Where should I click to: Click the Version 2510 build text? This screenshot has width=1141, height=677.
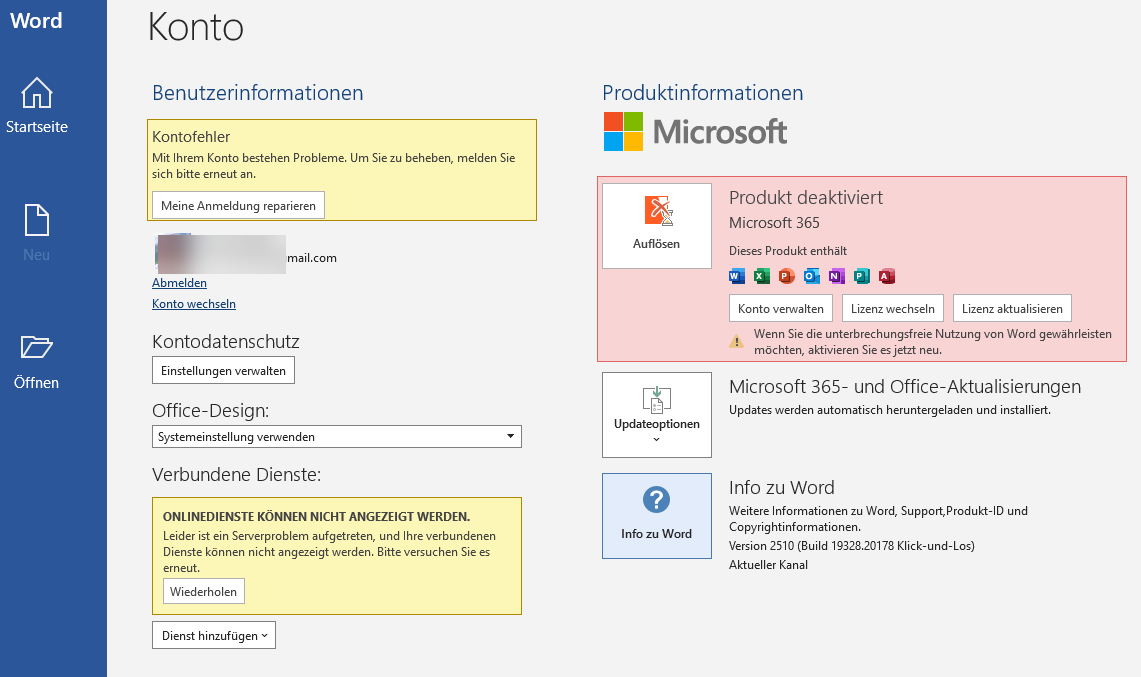coord(851,545)
